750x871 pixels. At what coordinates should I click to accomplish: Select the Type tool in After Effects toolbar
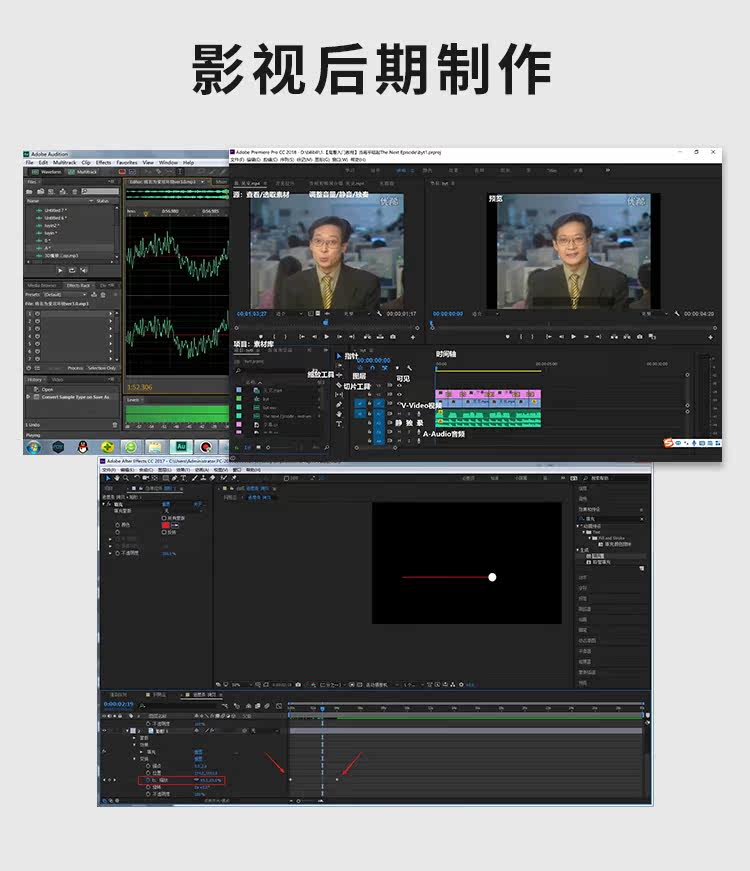[x=183, y=478]
